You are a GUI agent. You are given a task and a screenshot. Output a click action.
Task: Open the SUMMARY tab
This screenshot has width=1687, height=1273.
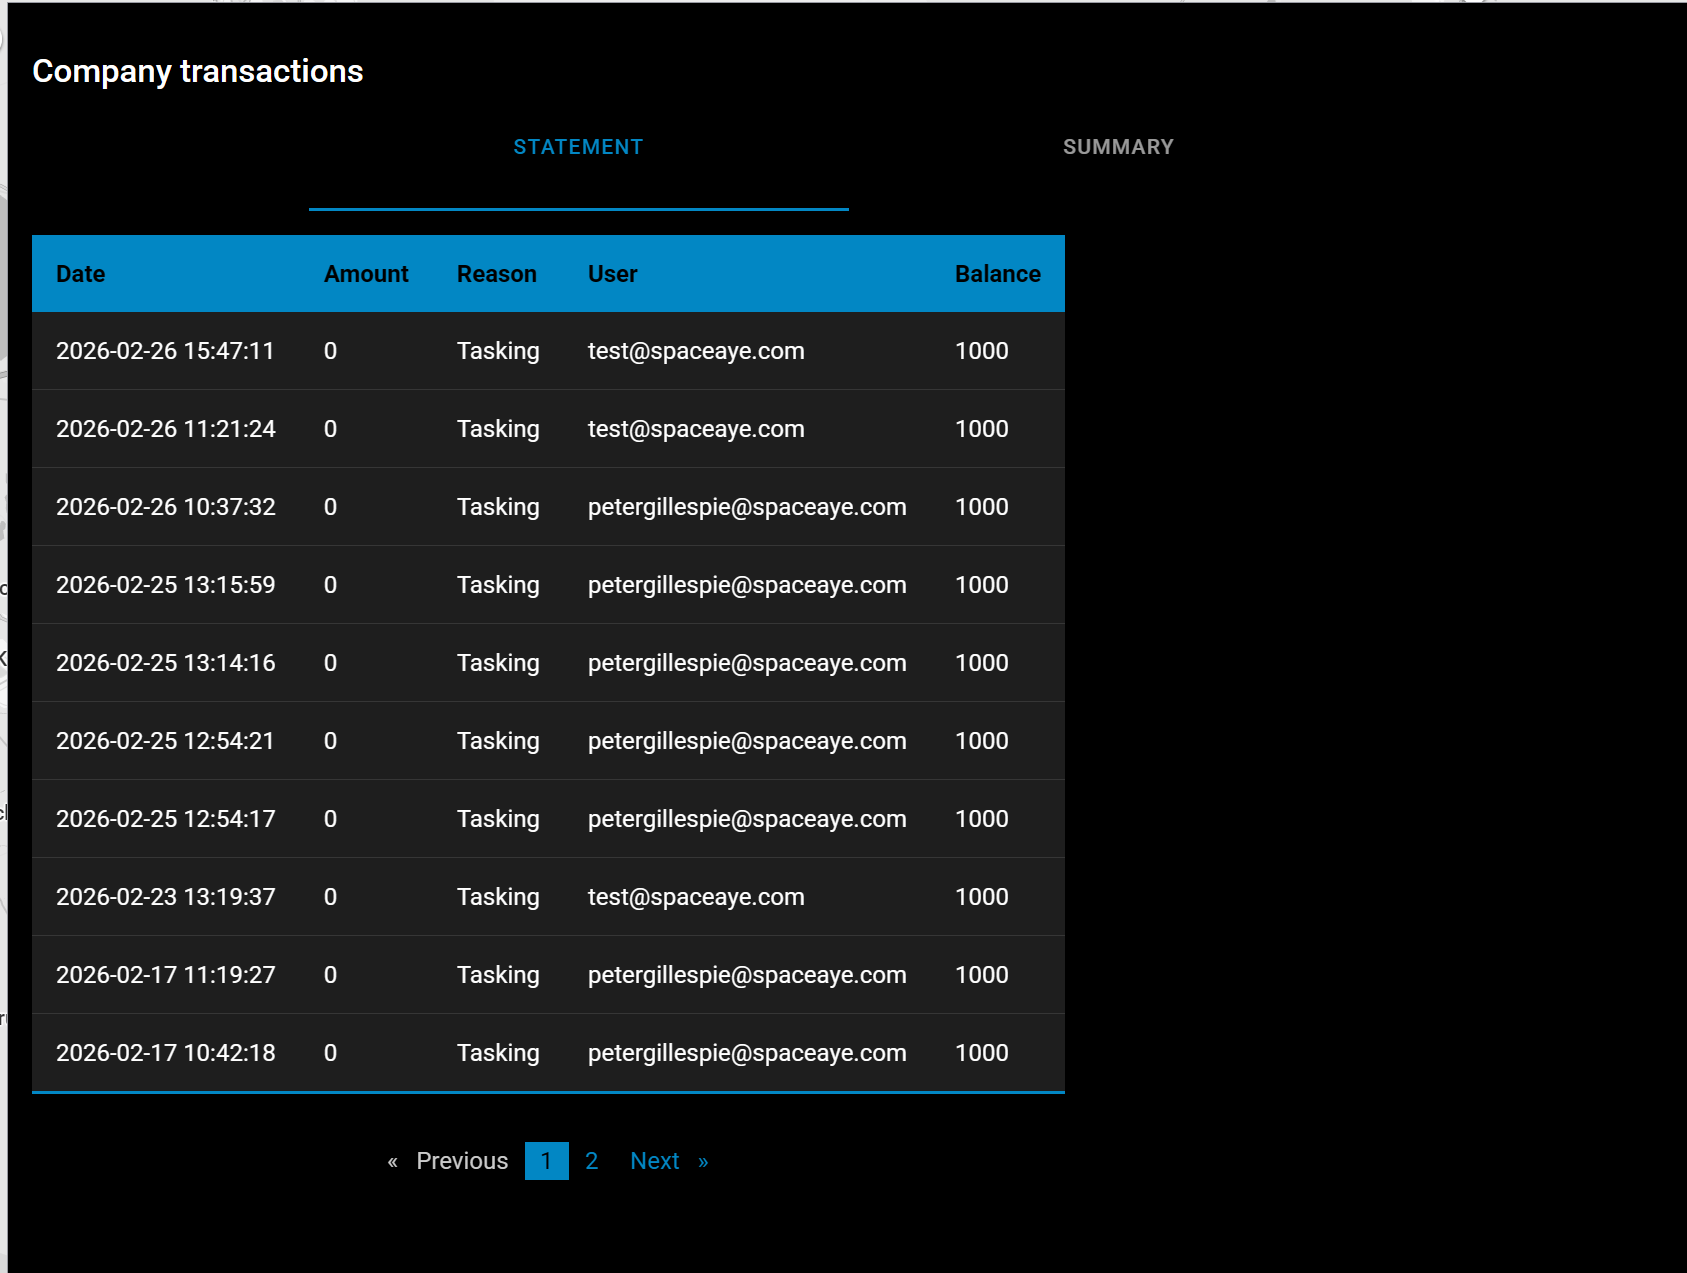1117,147
